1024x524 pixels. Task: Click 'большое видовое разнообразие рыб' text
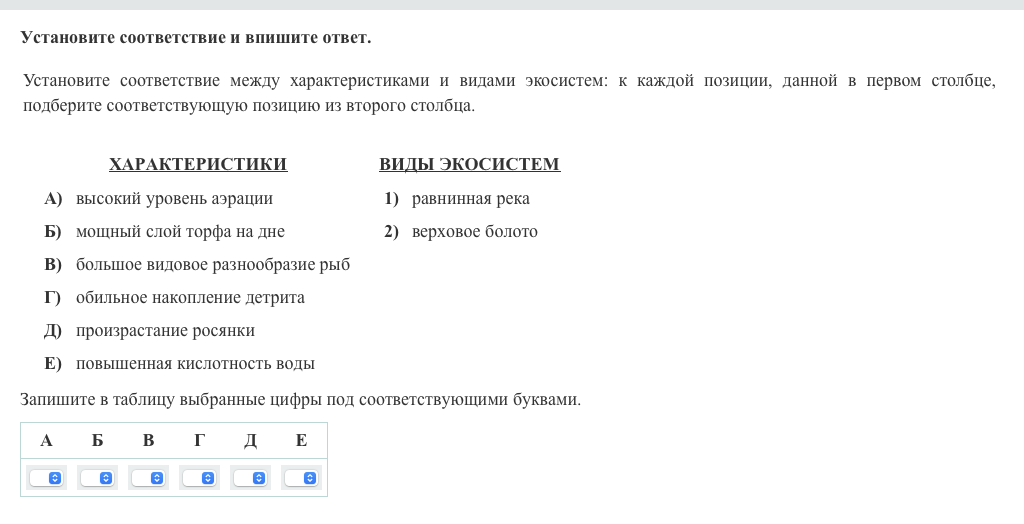coord(212,265)
